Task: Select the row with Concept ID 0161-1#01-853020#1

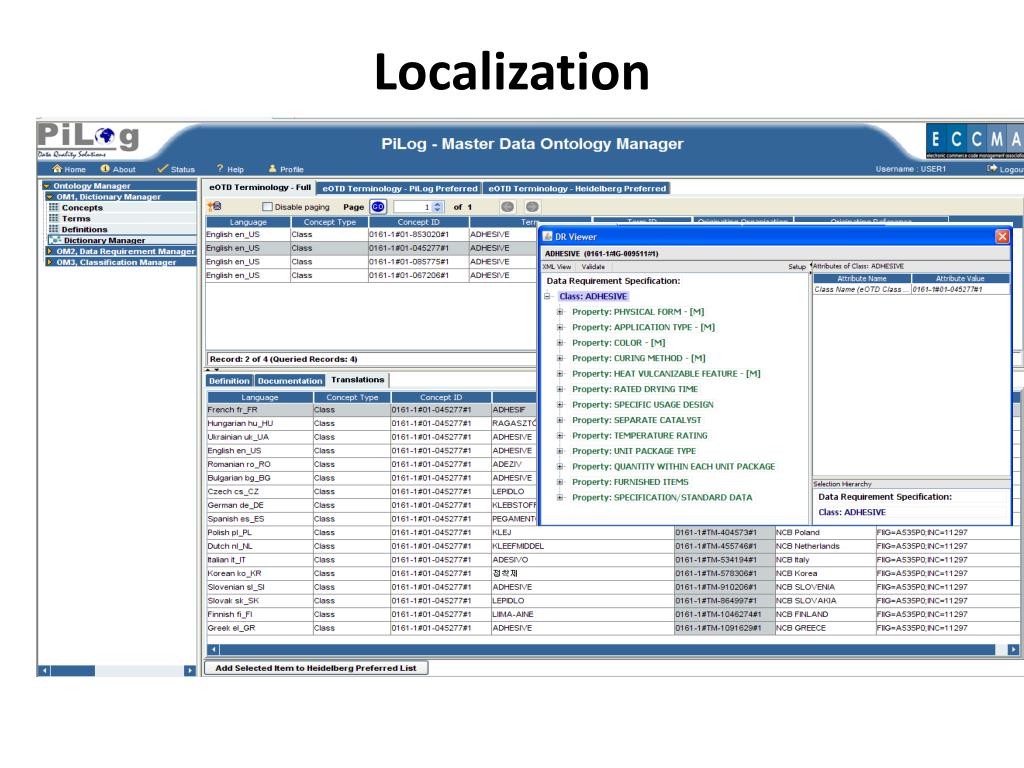Action: [371, 234]
